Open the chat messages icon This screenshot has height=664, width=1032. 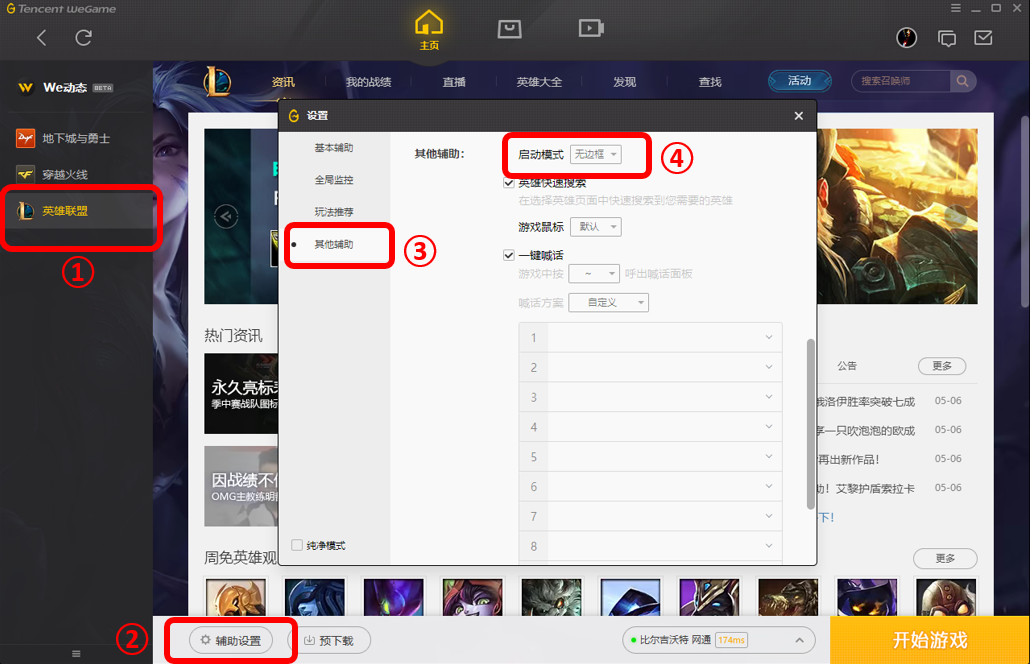click(x=947, y=37)
